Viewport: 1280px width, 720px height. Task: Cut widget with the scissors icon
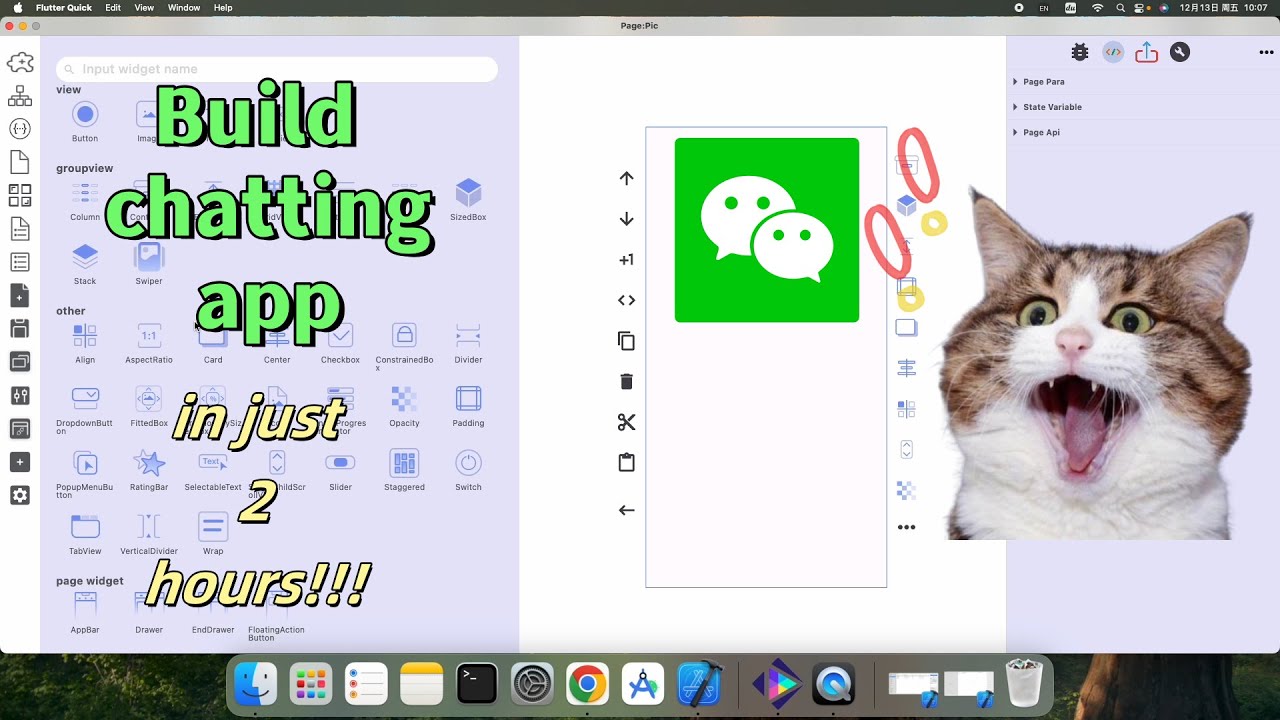[x=627, y=422]
